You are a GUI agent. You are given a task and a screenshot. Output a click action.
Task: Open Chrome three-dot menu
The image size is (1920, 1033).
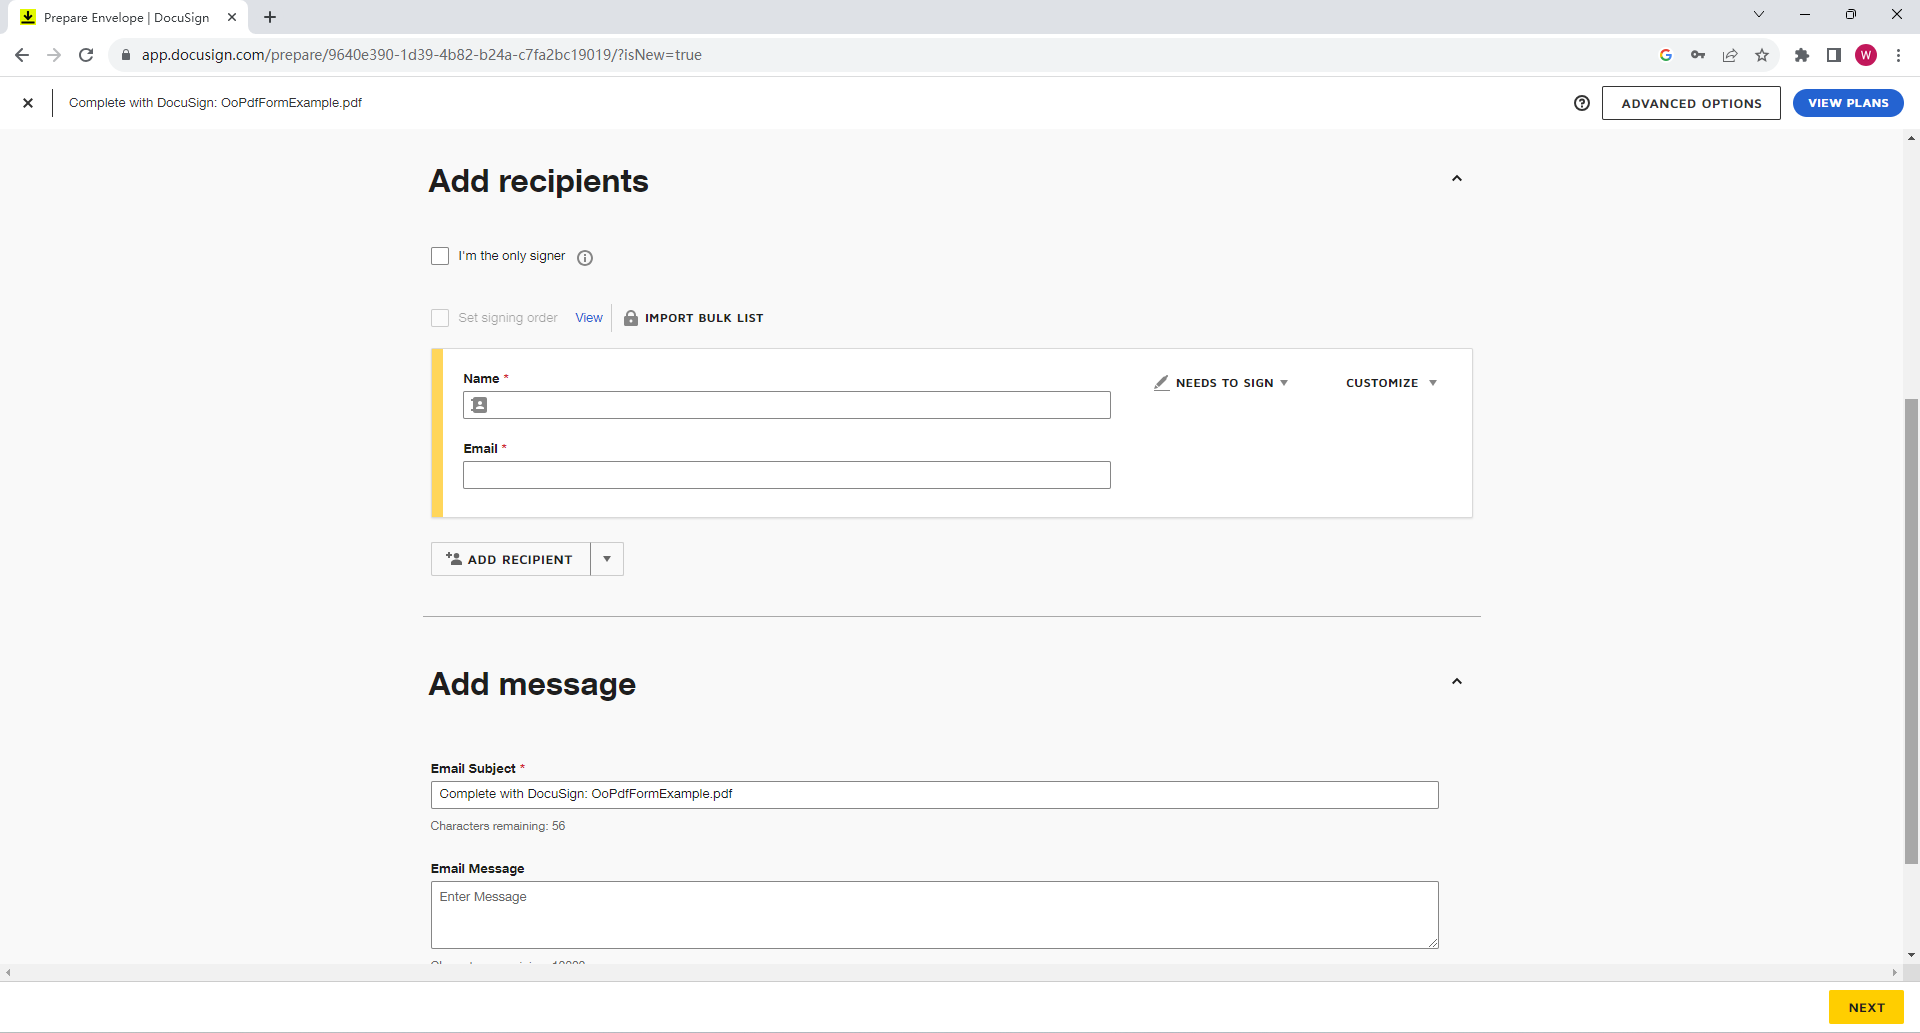coord(1898,55)
